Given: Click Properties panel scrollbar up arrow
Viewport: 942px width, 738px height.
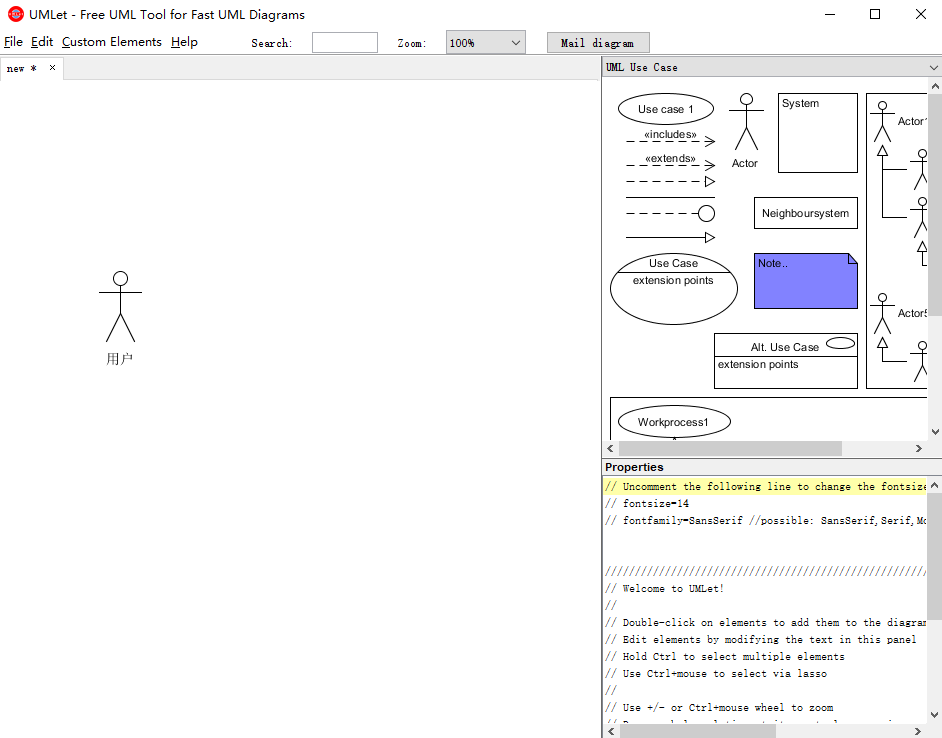Looking at the screenshot, I should pyautogui.click(x=935, y=485).
